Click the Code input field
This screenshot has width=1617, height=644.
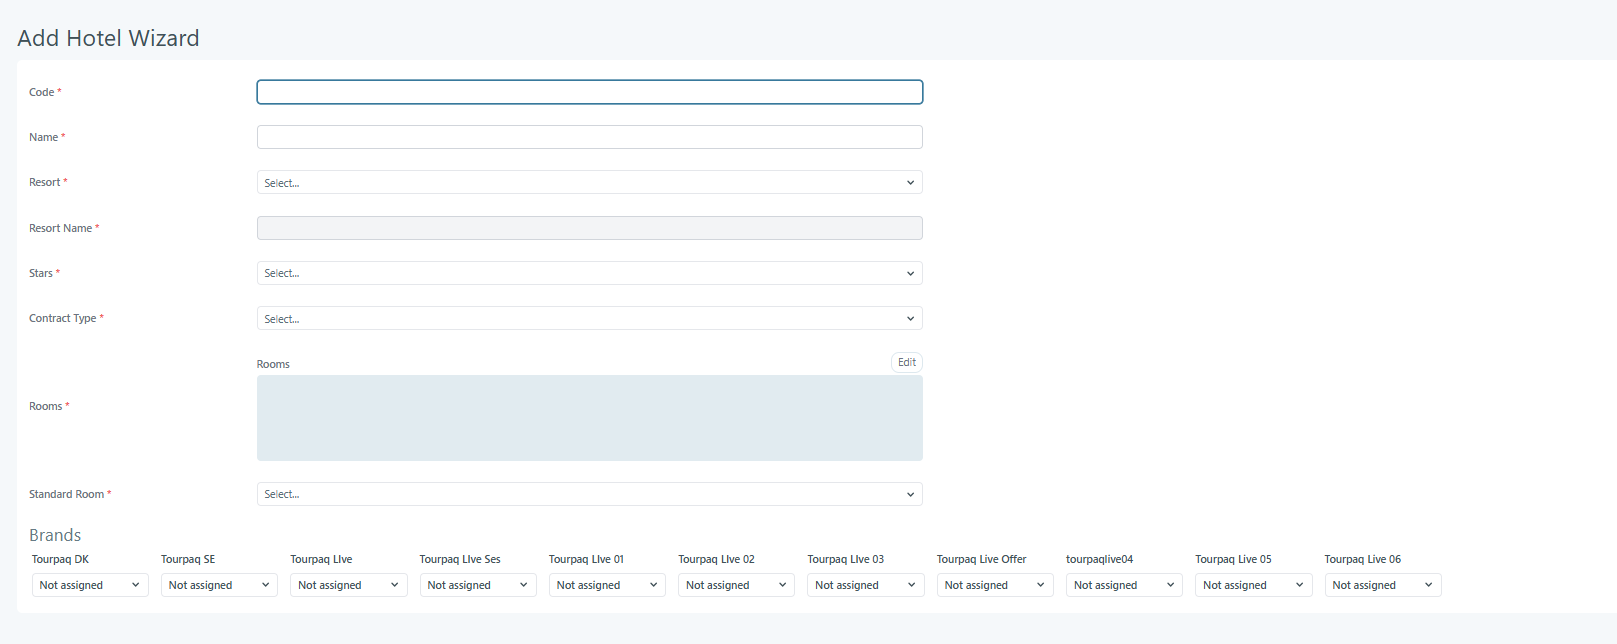[x=589, y=92]
